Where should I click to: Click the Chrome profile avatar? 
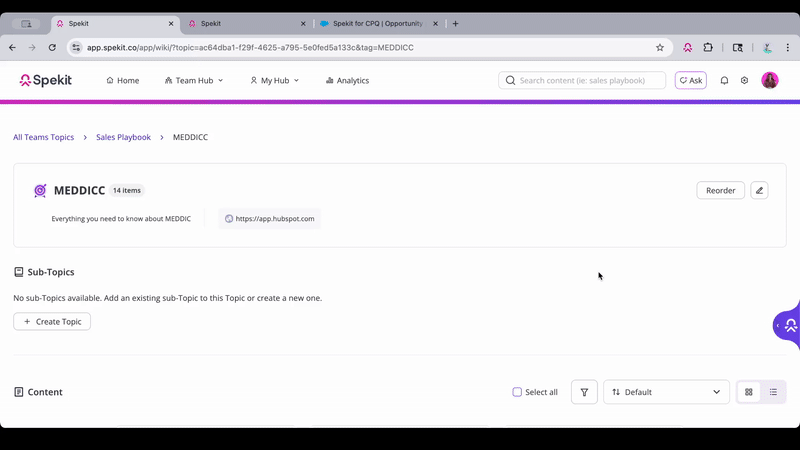coord(767,47)
